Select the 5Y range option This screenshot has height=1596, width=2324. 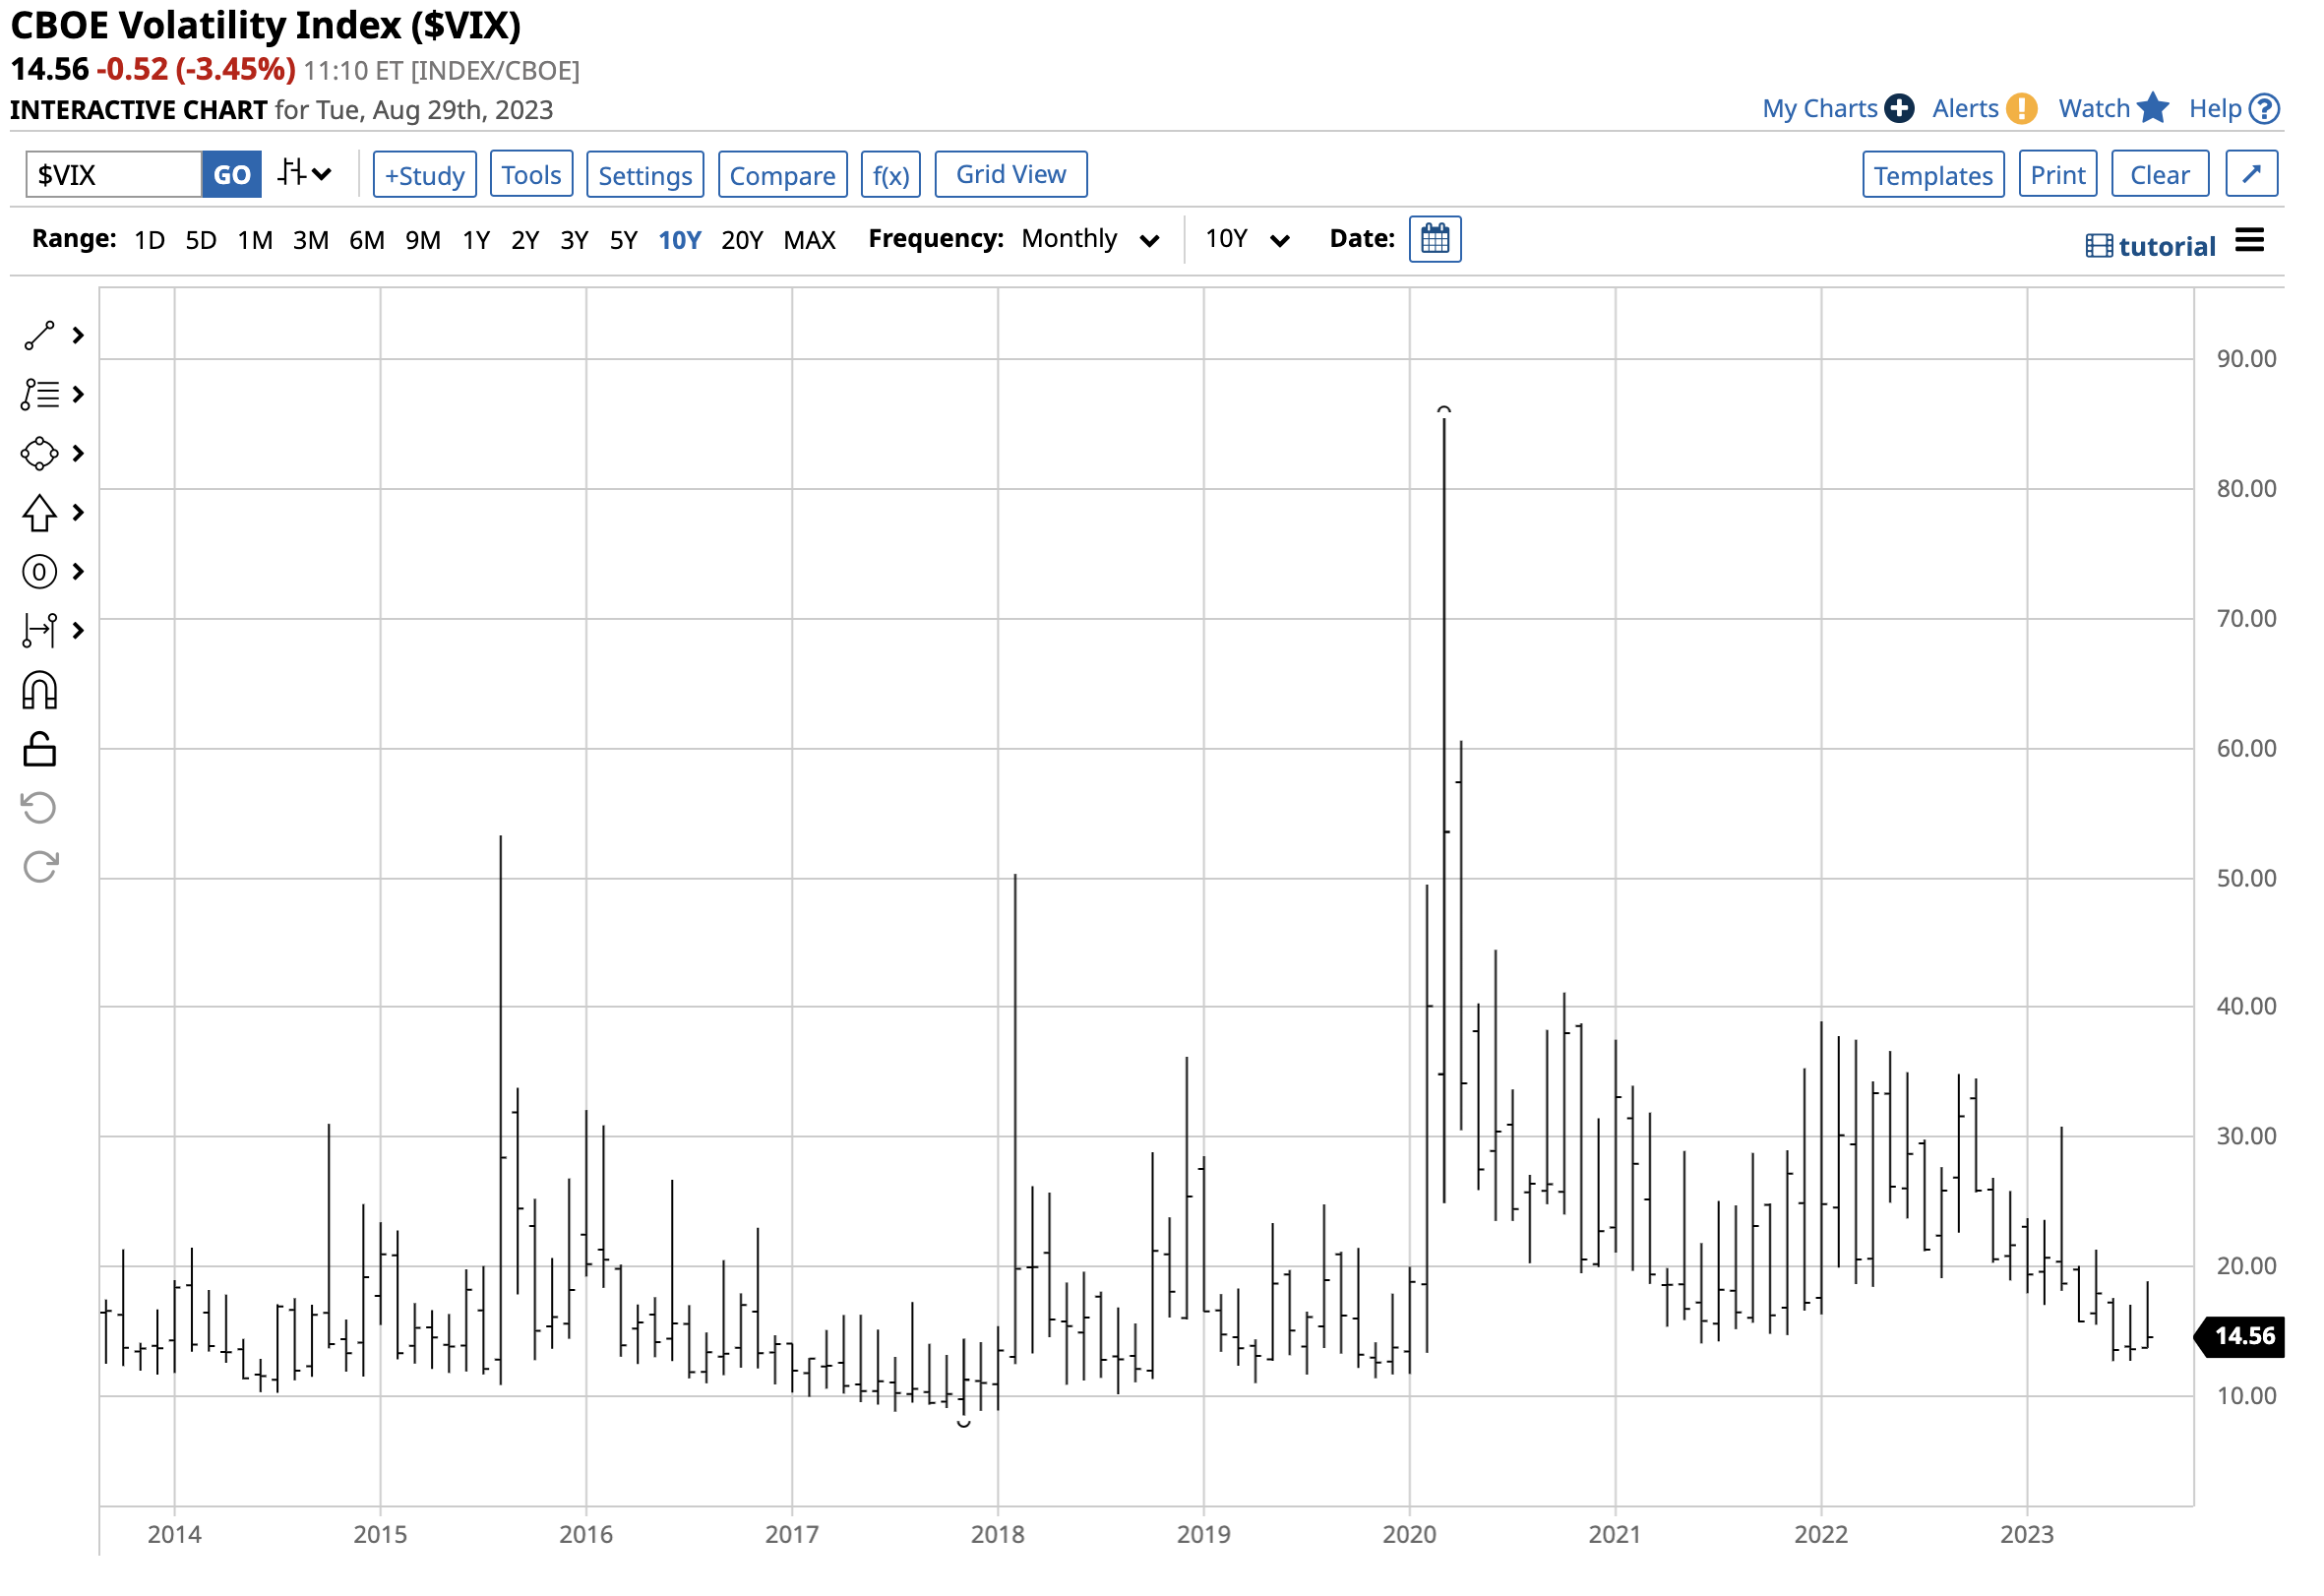624,241
